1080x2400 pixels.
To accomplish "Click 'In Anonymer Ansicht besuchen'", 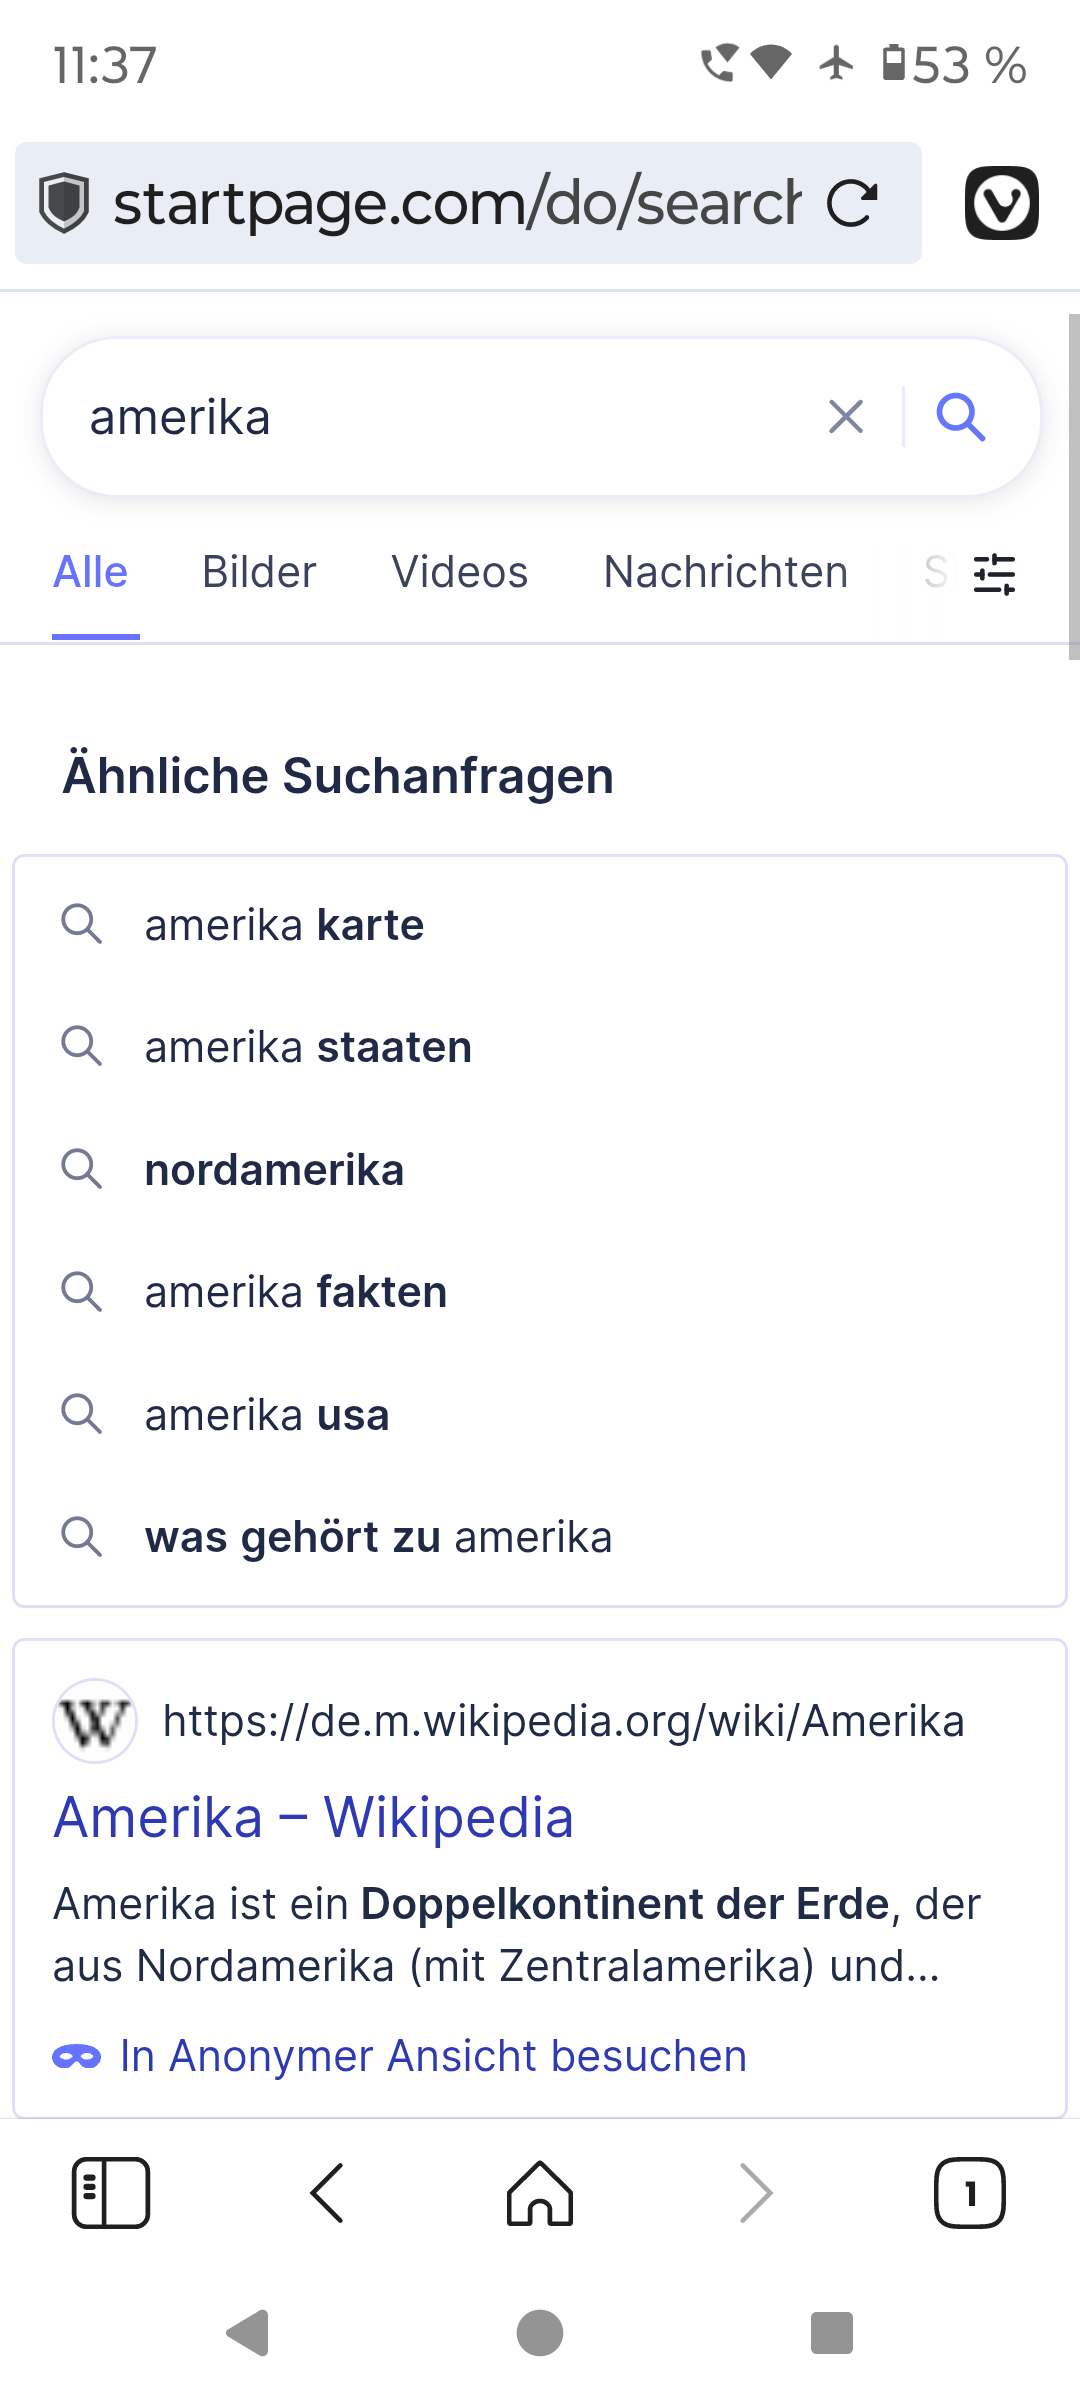I will [x=432, y=2057].
